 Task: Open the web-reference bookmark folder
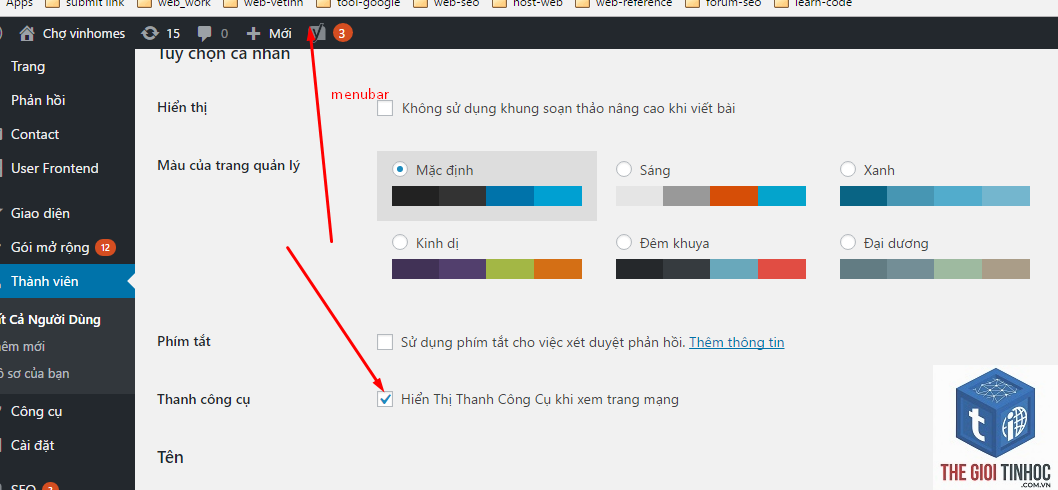pos(625,3)
